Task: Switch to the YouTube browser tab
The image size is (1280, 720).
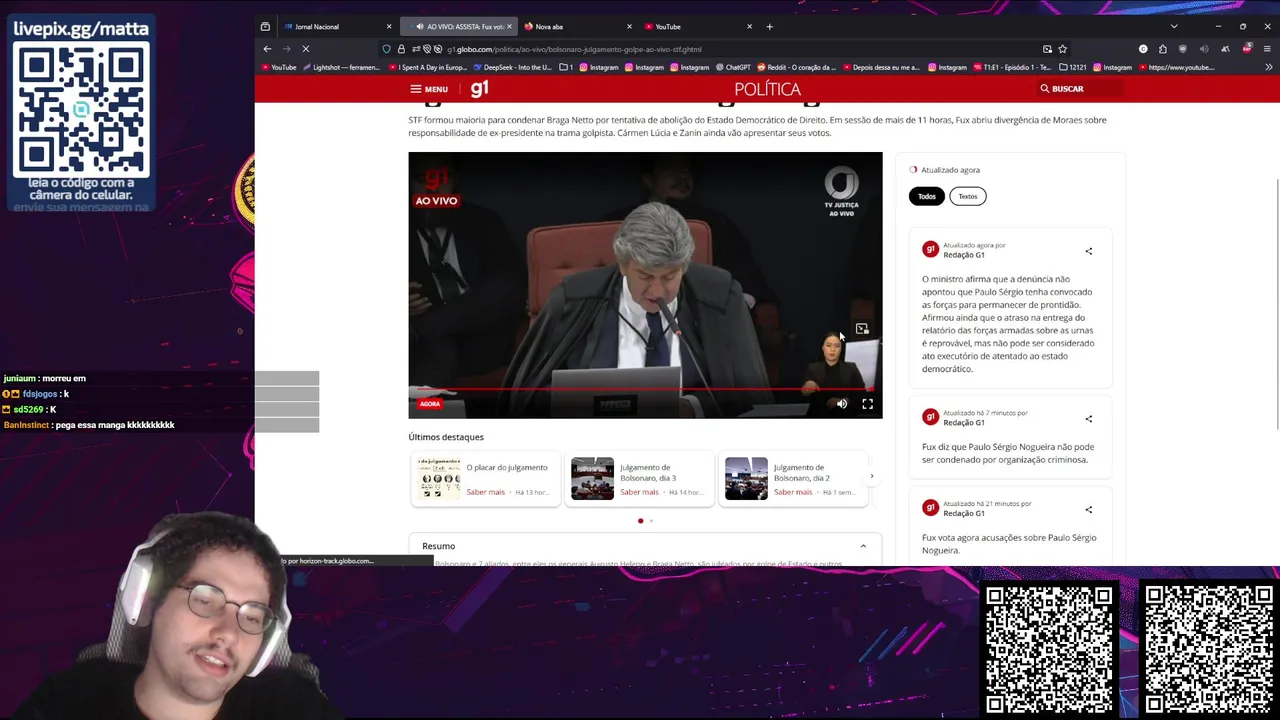Action: (x=690, y=27)
